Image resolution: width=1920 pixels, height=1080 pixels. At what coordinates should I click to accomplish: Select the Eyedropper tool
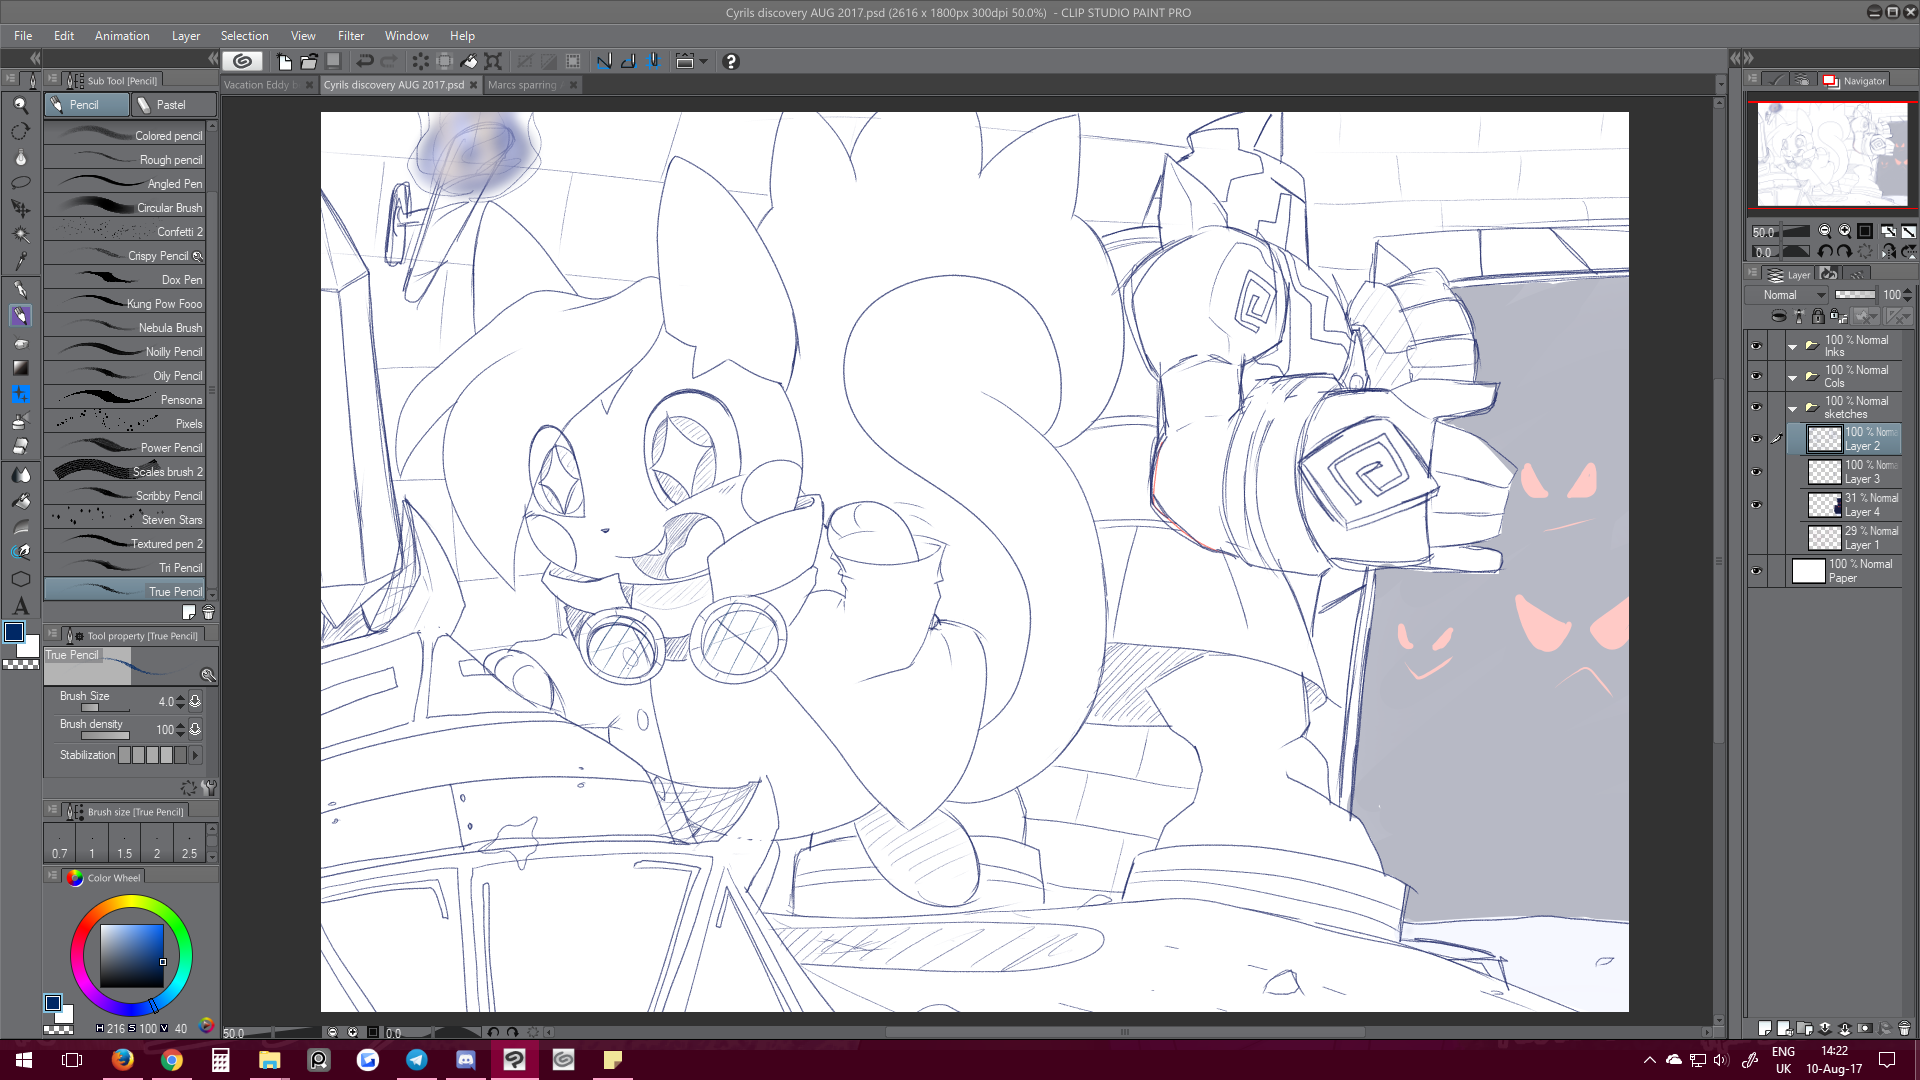tap(20, 261)
